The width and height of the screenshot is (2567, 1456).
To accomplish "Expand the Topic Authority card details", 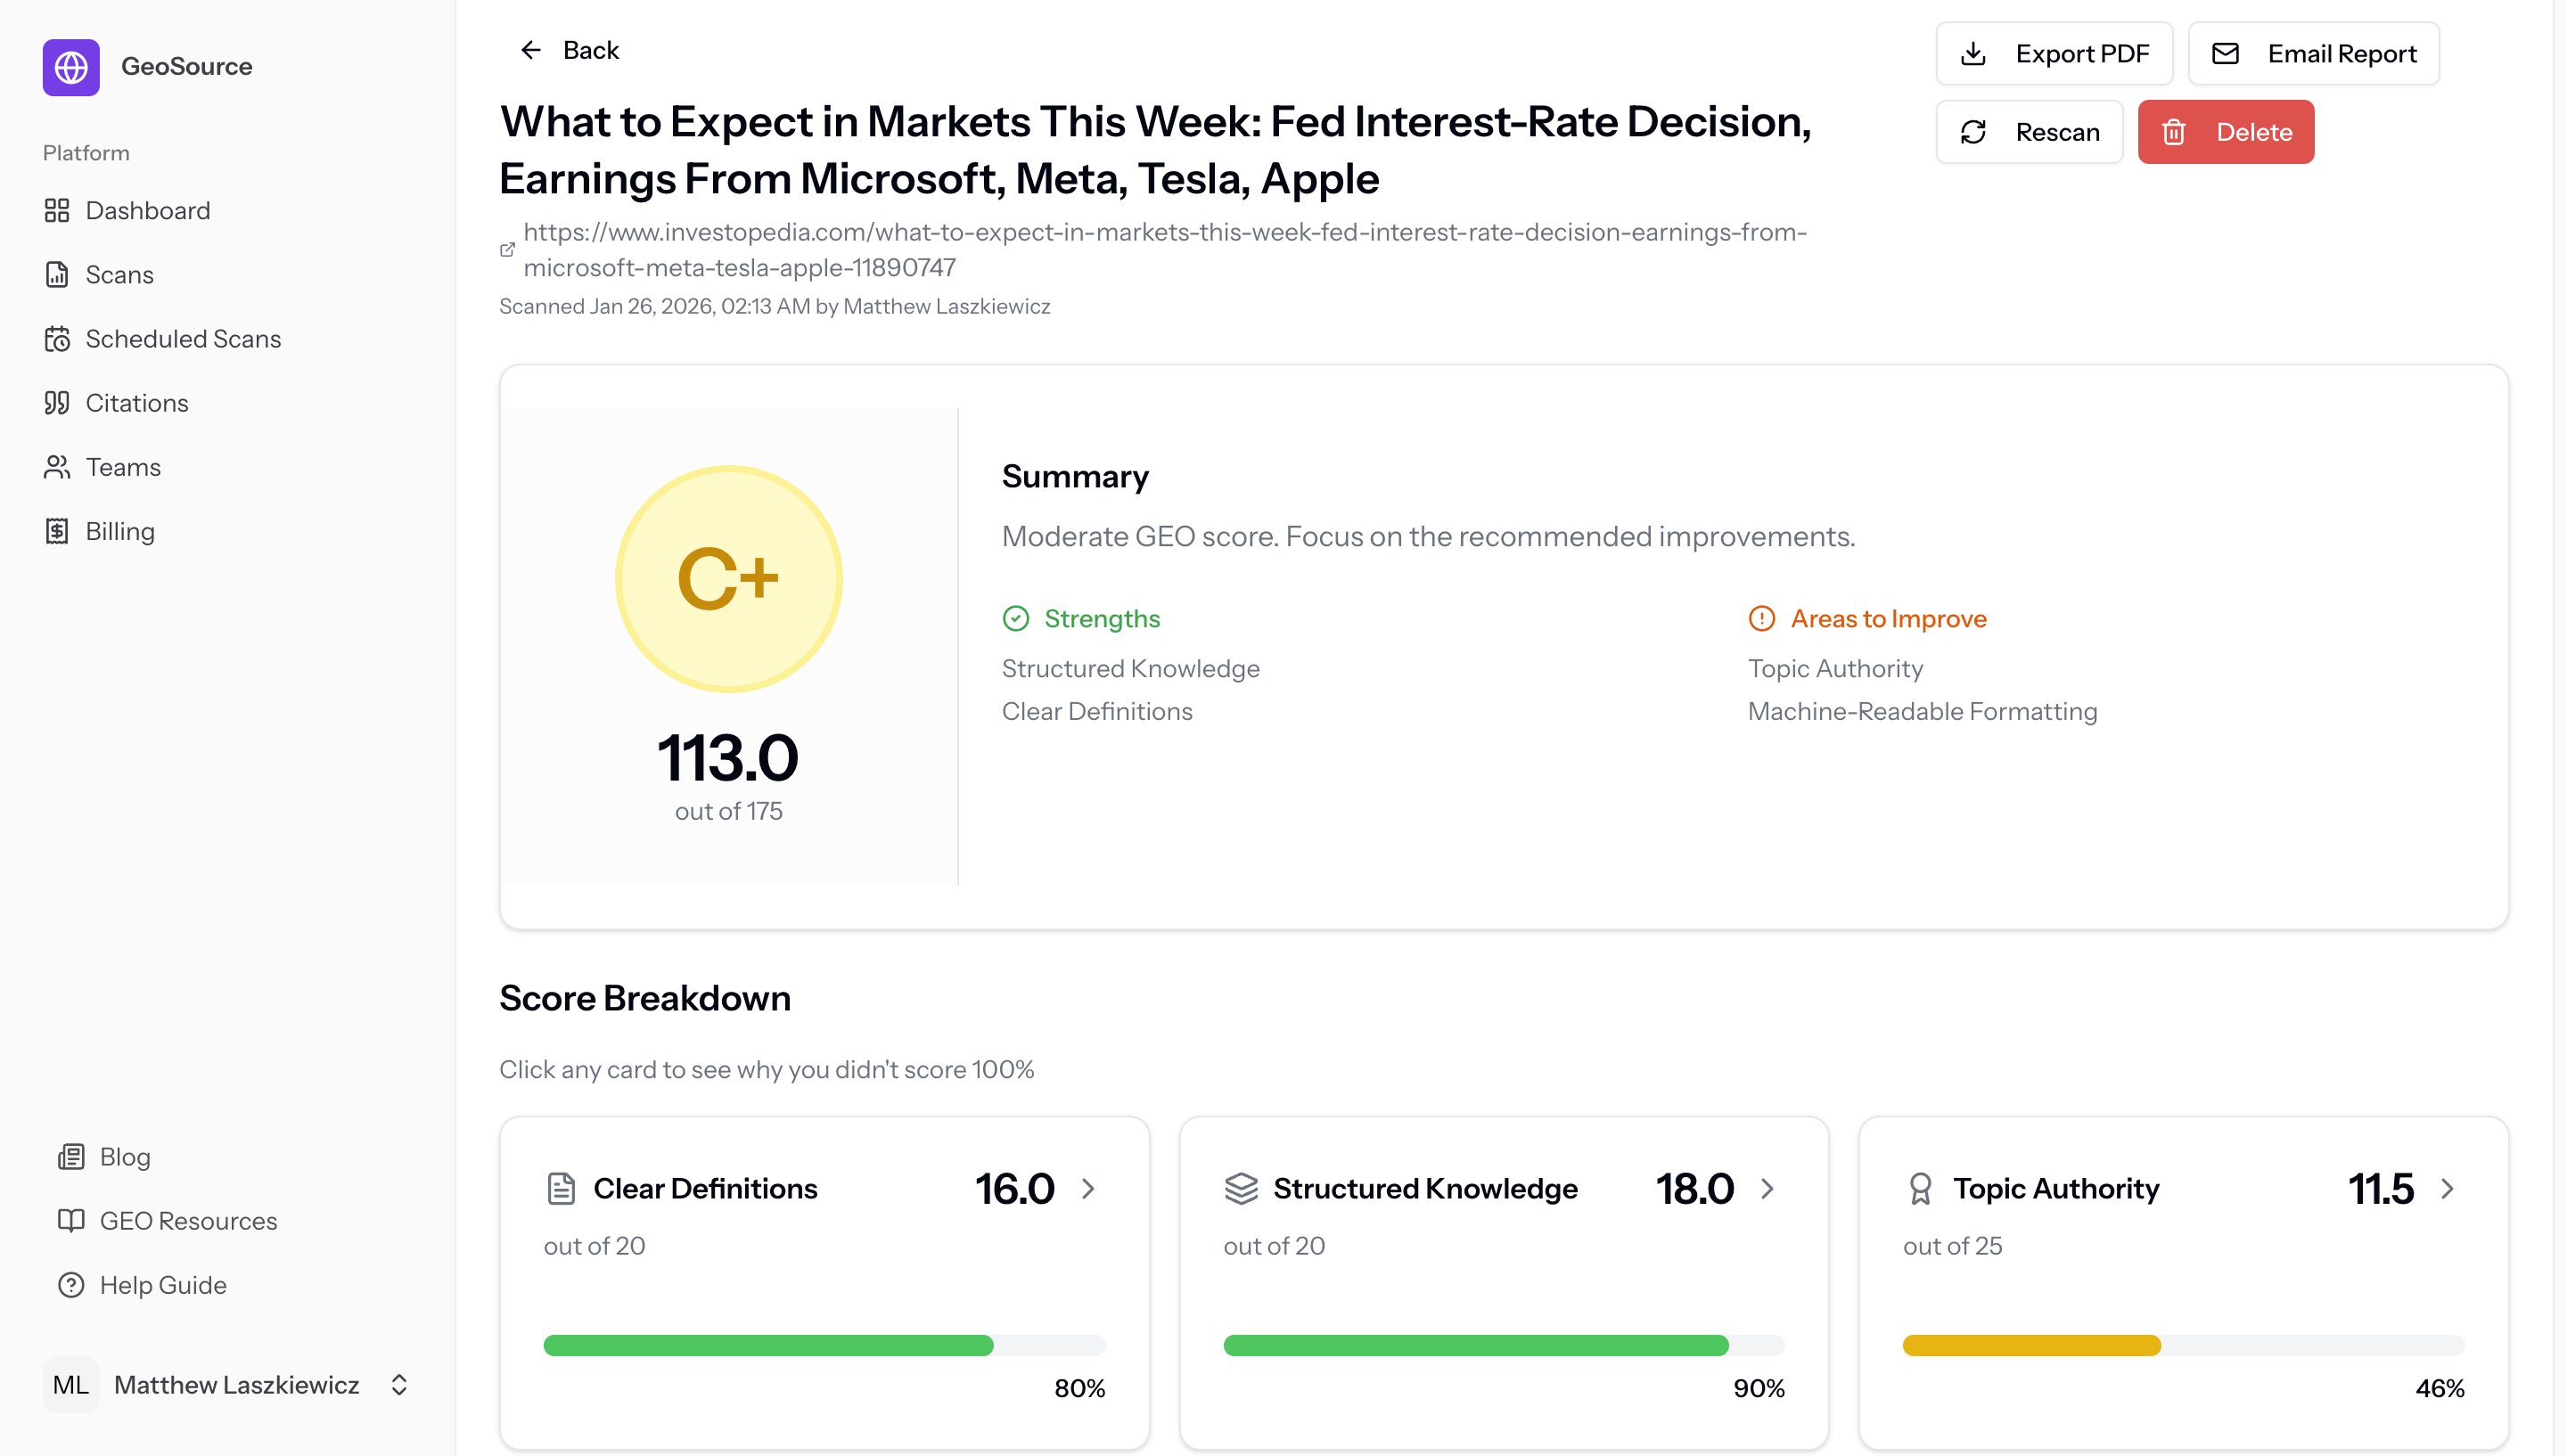I will (2447, 1189).
